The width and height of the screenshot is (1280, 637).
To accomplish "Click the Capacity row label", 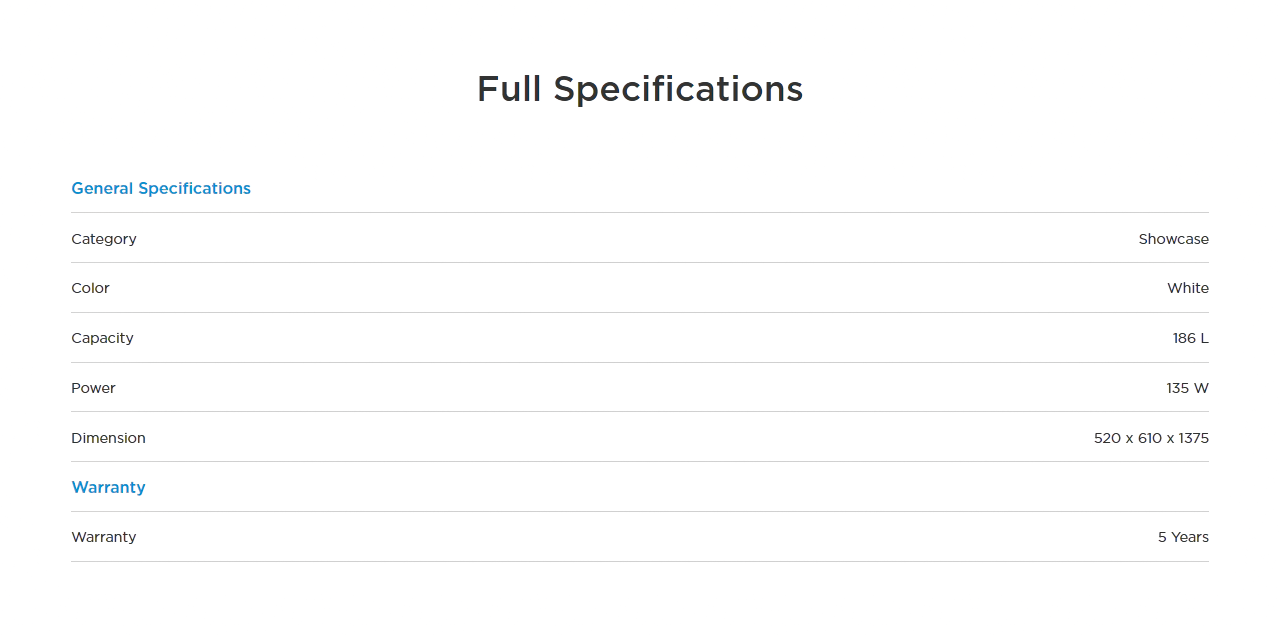I will pyautogui.click(x=102, y=338).
